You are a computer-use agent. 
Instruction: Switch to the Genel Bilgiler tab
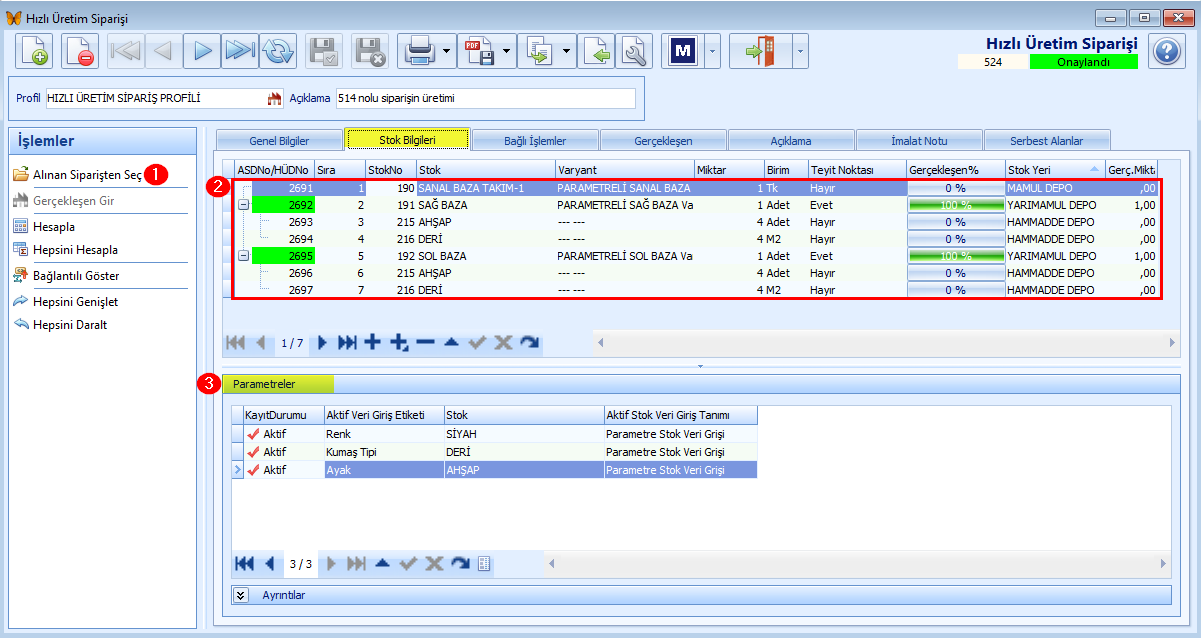(278, 141)
